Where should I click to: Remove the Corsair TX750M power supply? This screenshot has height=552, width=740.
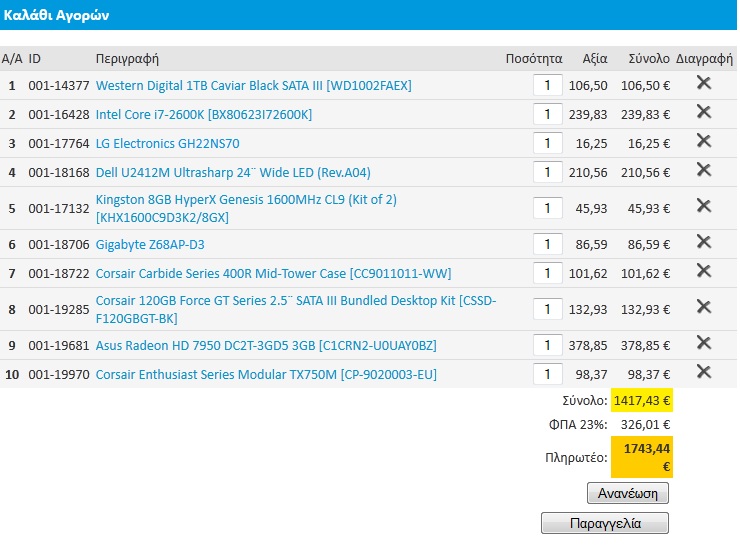click(x=704, y=372)
